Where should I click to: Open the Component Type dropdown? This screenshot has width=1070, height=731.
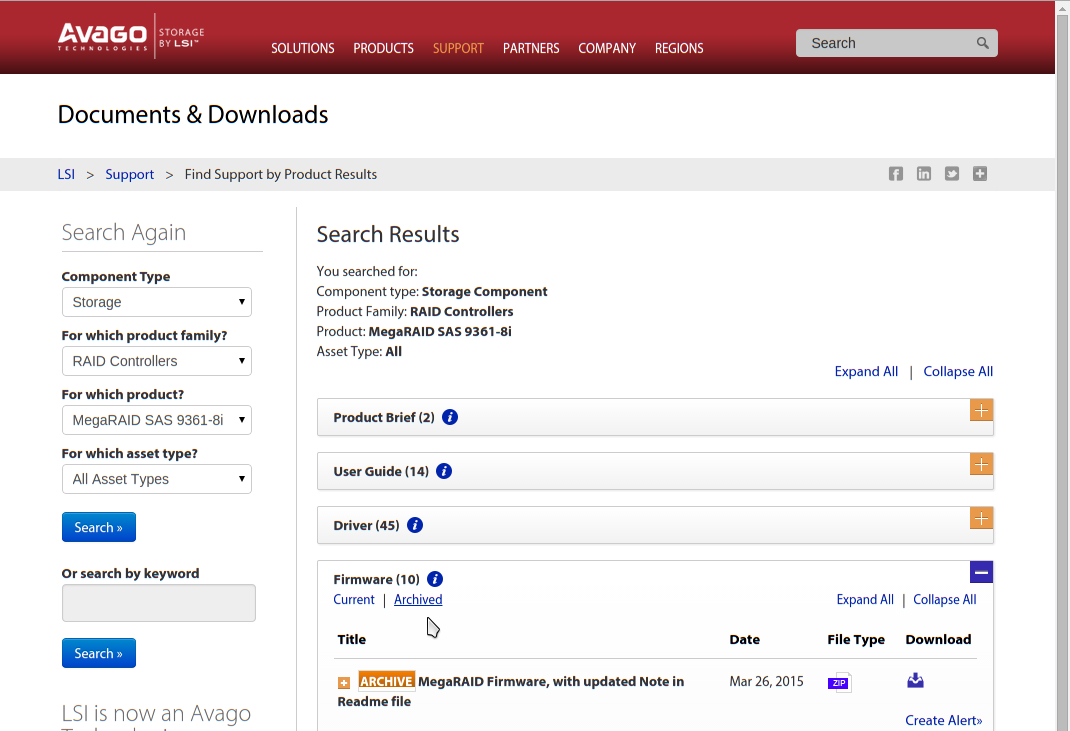157,302
